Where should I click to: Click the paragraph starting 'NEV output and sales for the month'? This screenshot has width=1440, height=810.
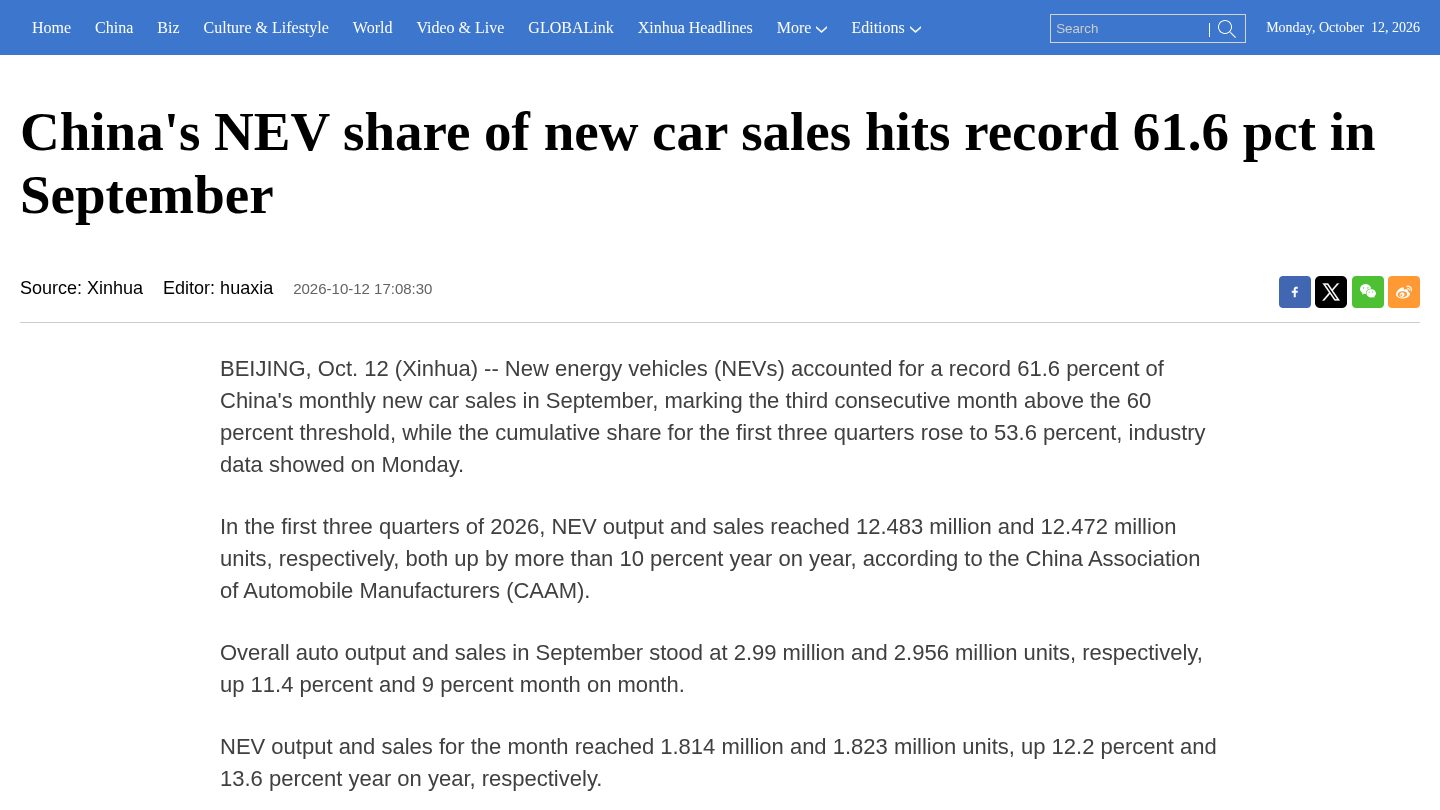coord(718,763)
